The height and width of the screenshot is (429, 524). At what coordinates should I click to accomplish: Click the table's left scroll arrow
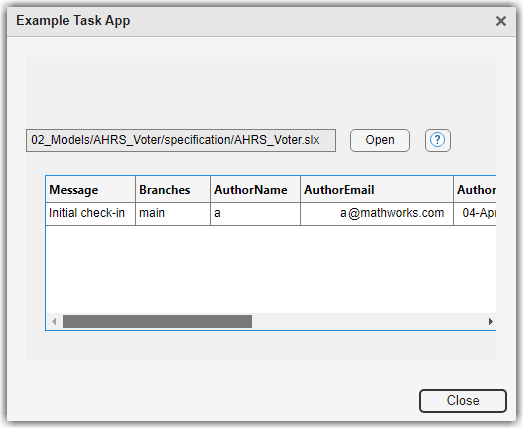[x=54, y=321]
